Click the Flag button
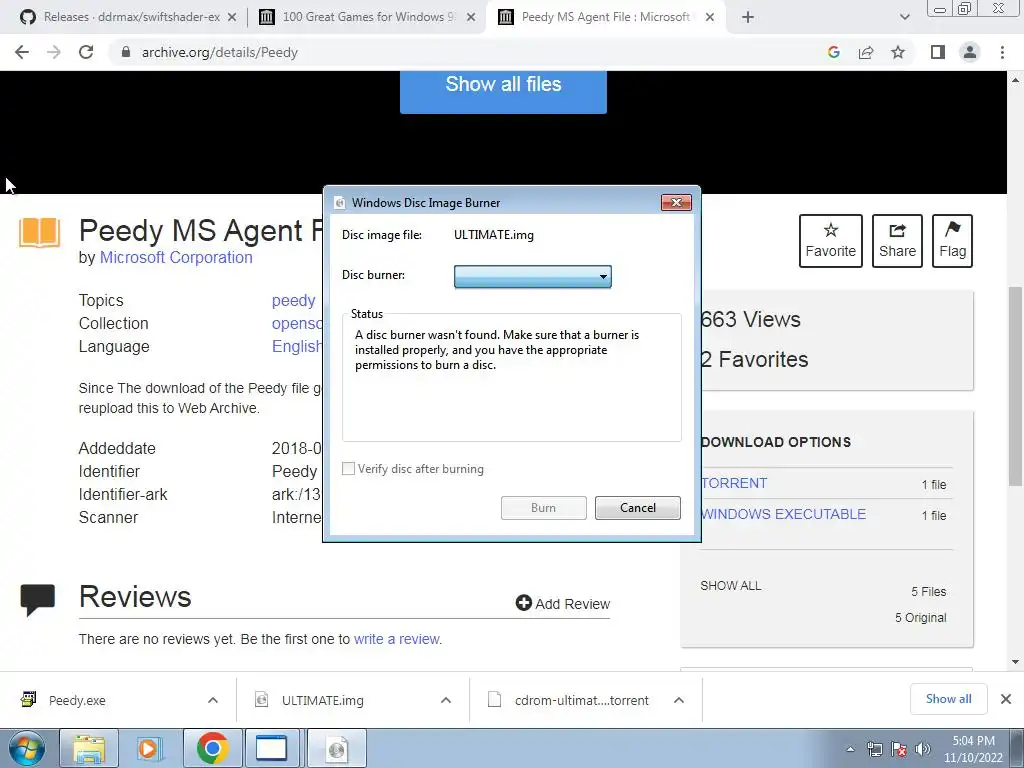 click(x=952, y=240)
